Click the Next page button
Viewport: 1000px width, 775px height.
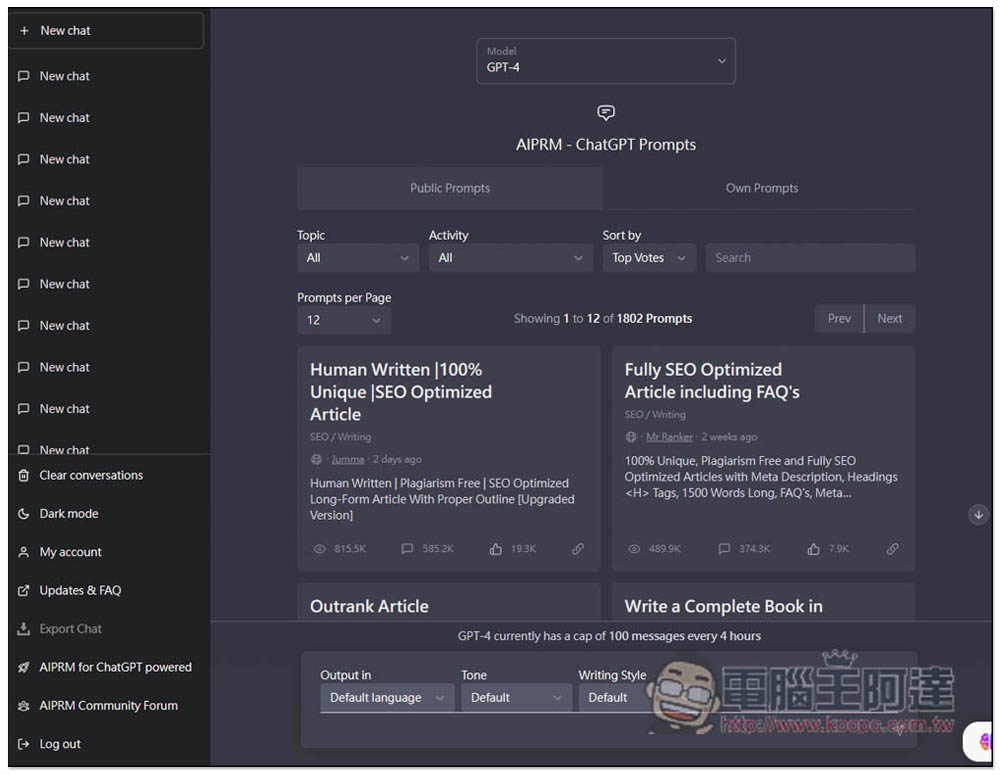890,318
